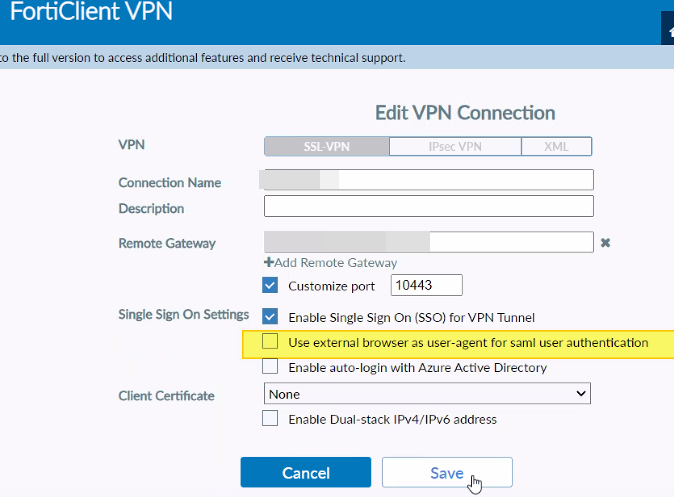Viewport: 674px width, 497px height.
Task: Click the home icon in the header
Action: coord(668,31)
